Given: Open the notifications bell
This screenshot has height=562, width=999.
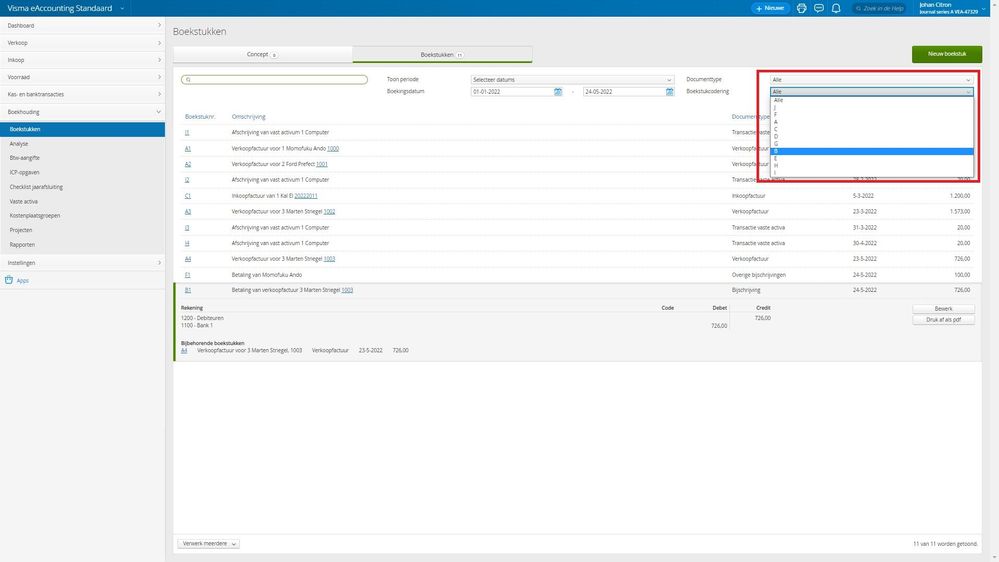Looking at the screenshot, I should 836,8.
